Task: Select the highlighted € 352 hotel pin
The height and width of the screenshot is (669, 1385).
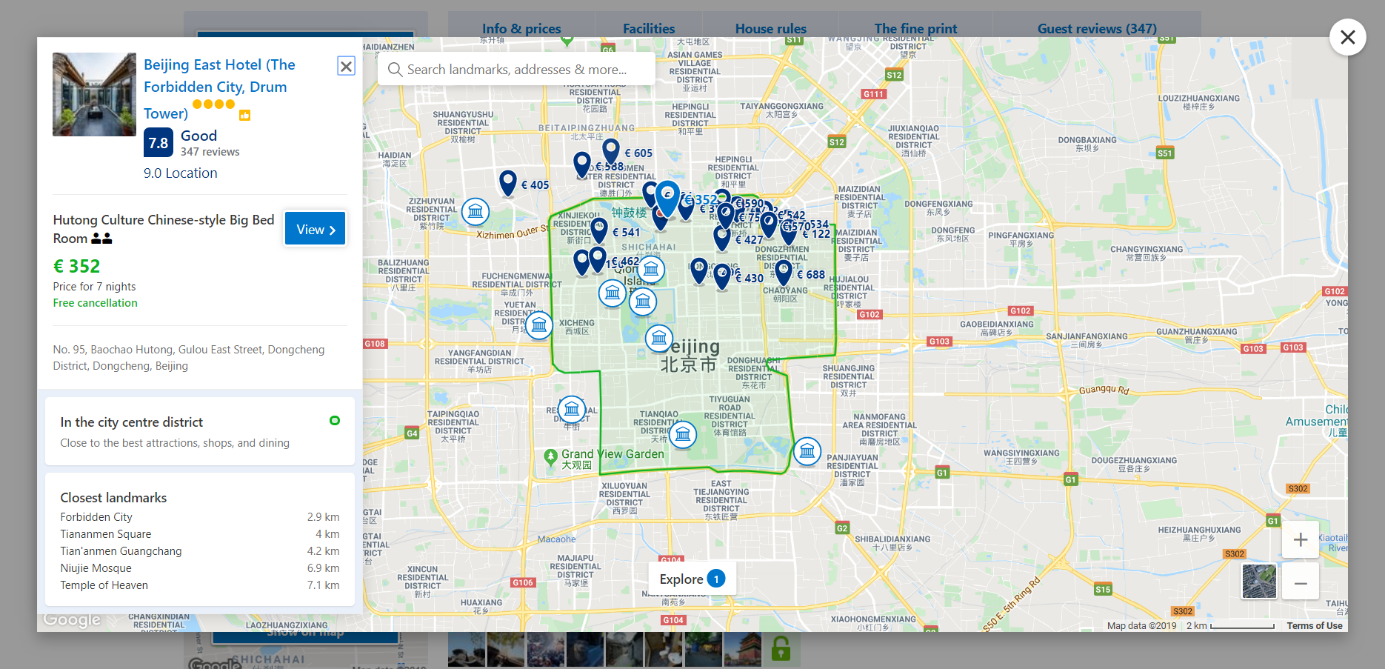Action: click(668, 198)
